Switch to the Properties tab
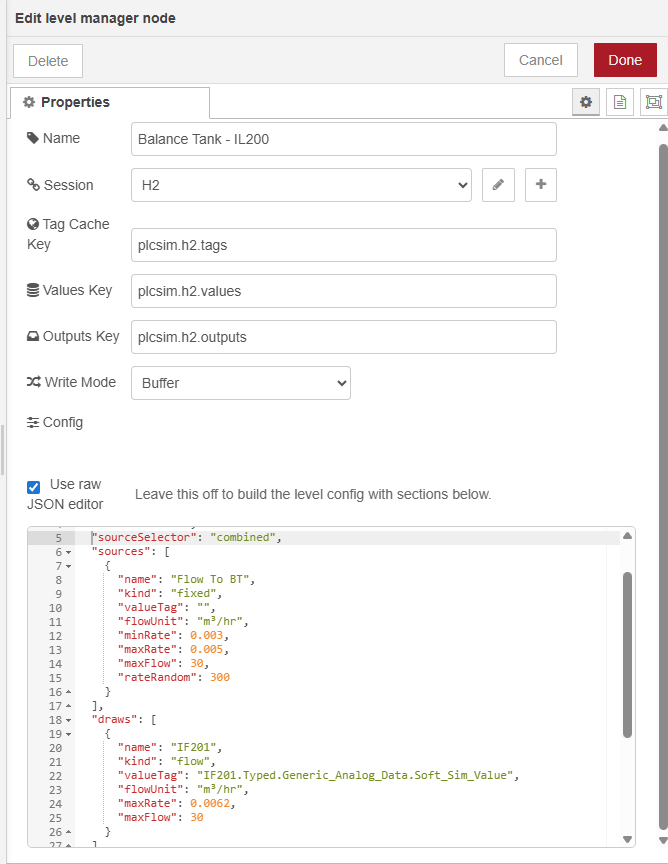This screenshot has width=668, height=864. coord(110,102)
